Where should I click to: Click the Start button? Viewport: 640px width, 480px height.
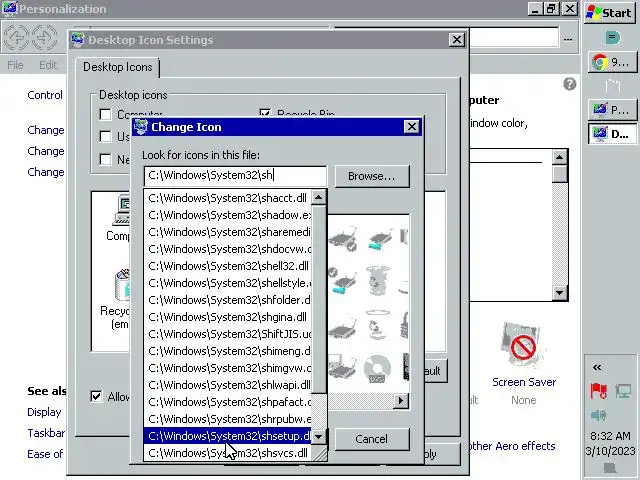610,13
